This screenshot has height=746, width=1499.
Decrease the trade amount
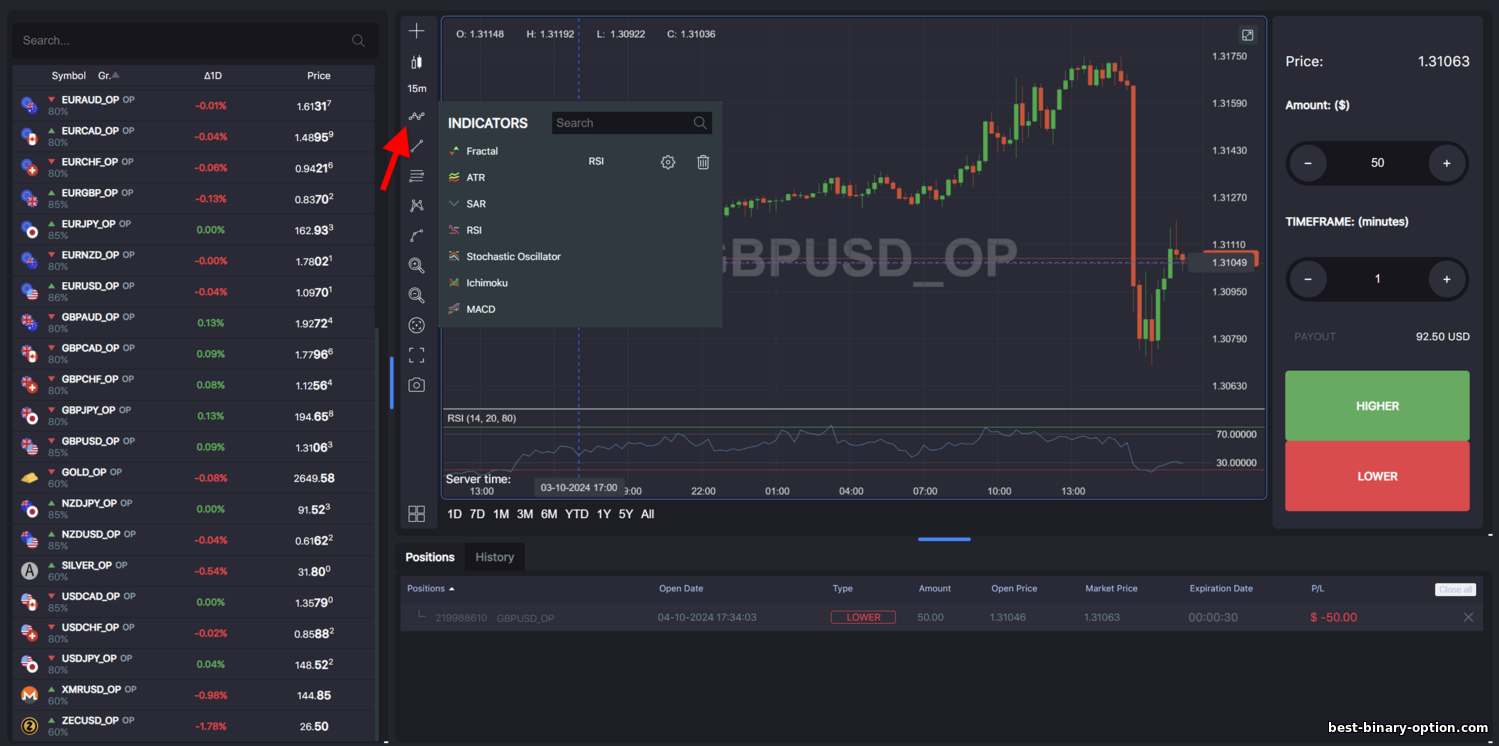1308,163
